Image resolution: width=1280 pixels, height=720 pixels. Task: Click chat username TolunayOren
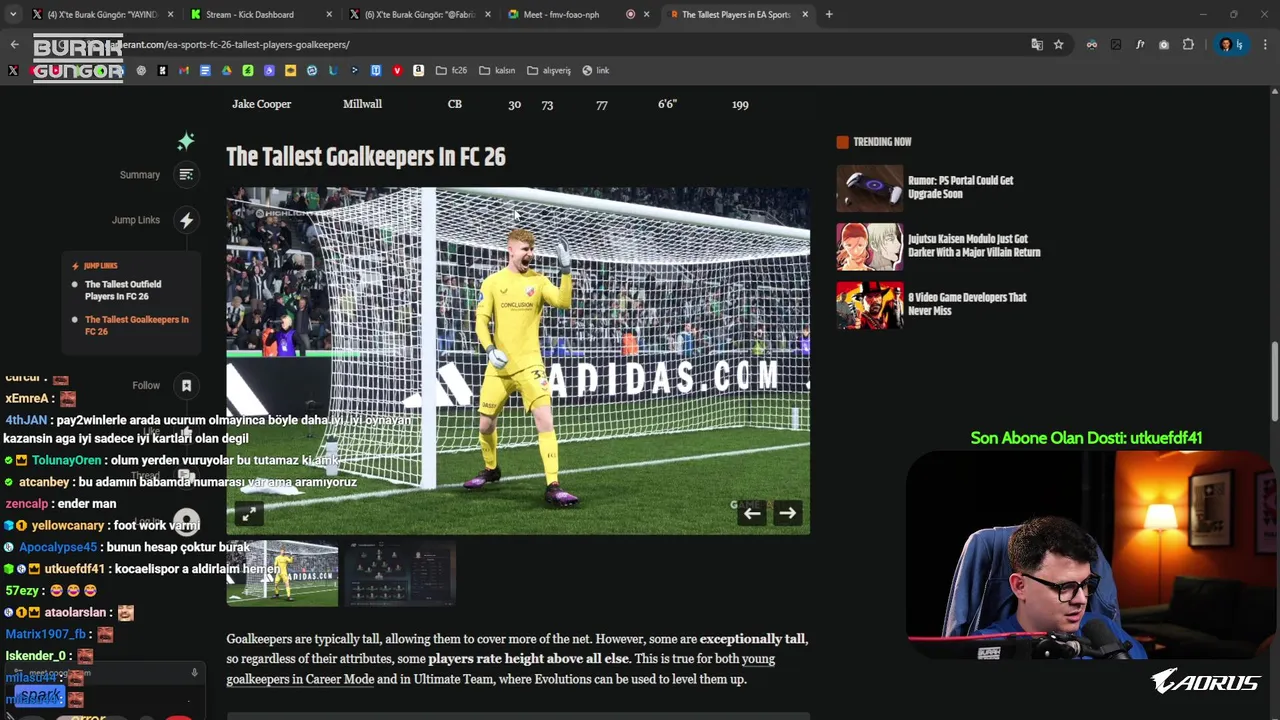coord(66,460)
